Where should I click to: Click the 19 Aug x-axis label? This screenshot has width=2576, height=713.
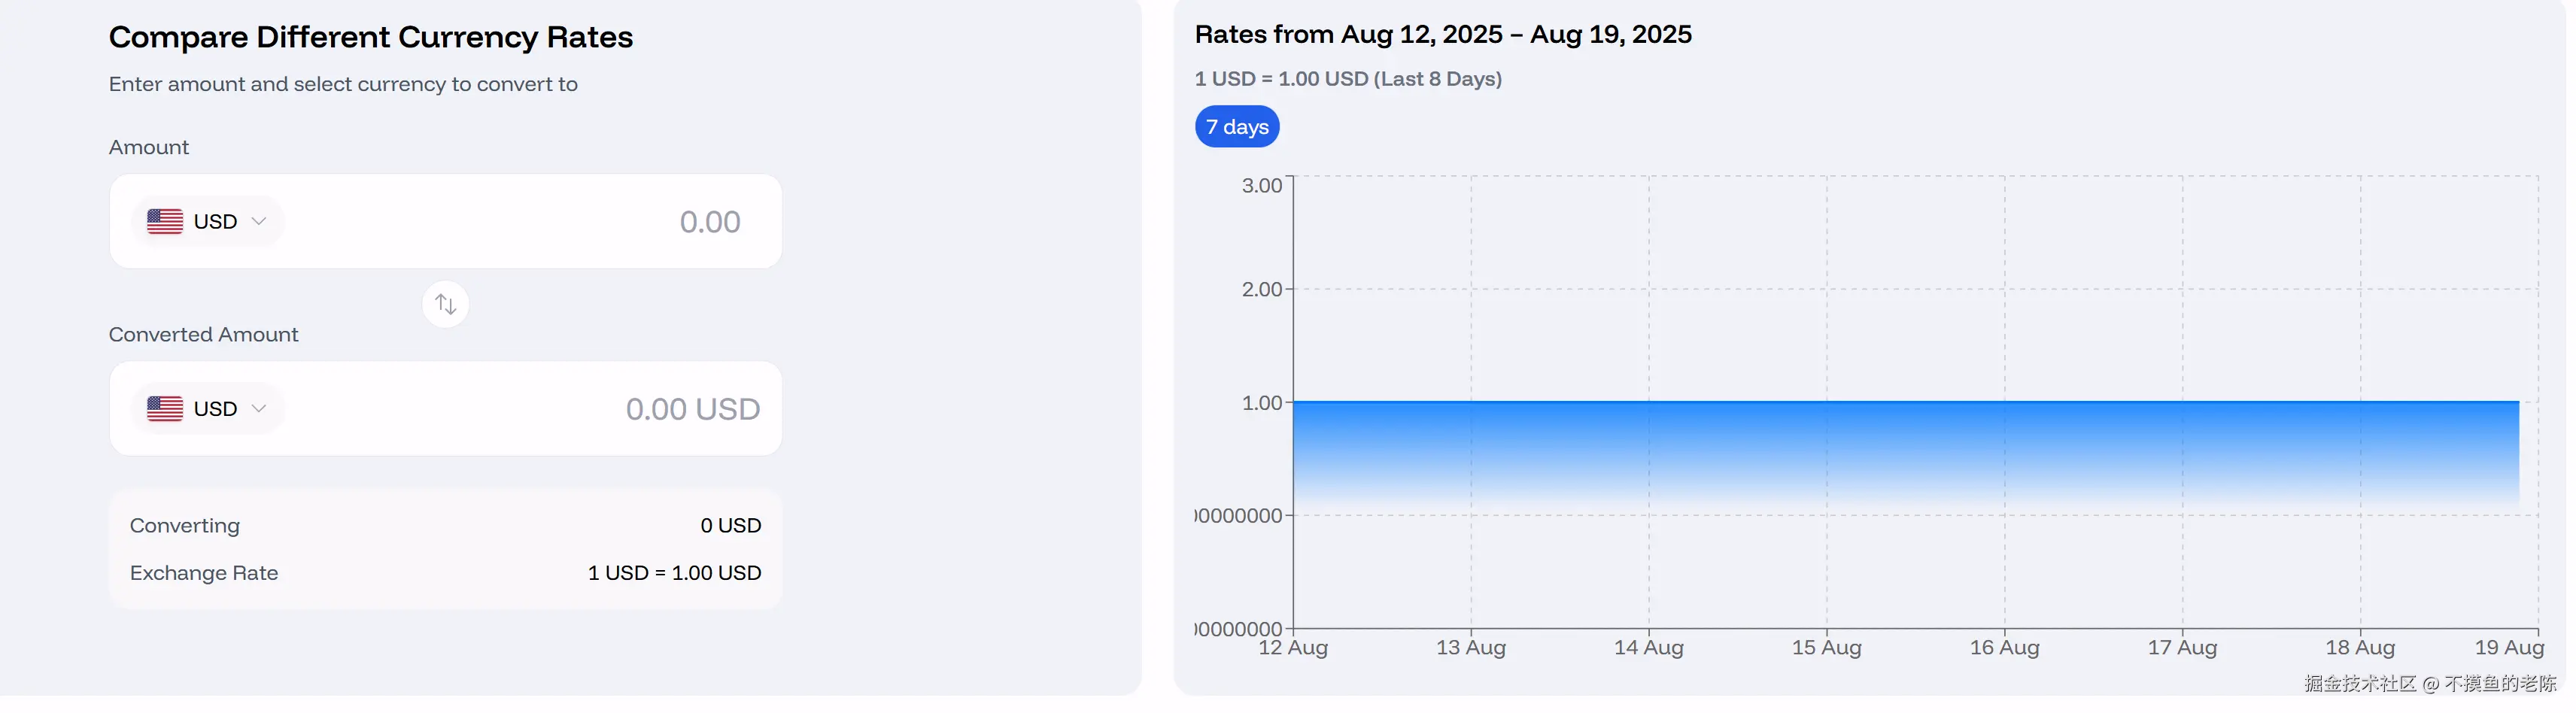click(x=2508, y=648)
